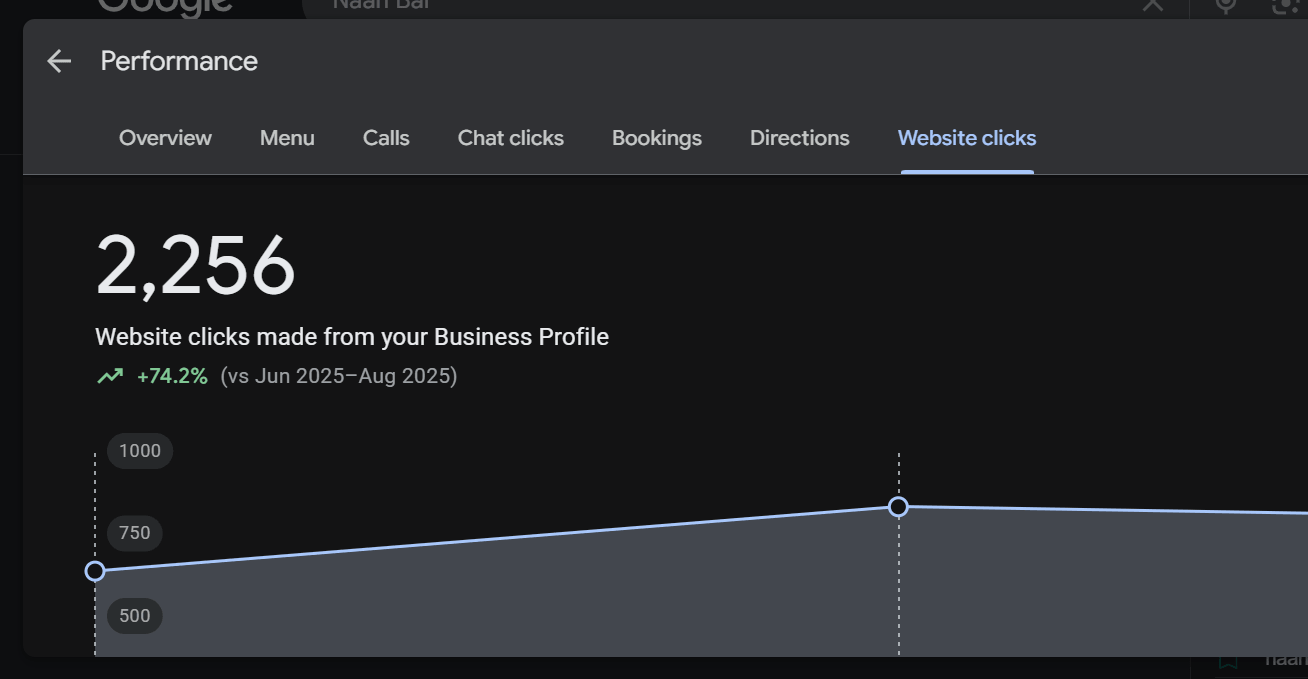Viewport: 1308px width, 679px height.
Task: Switch to the Menu tab
Action: point(287,138)
